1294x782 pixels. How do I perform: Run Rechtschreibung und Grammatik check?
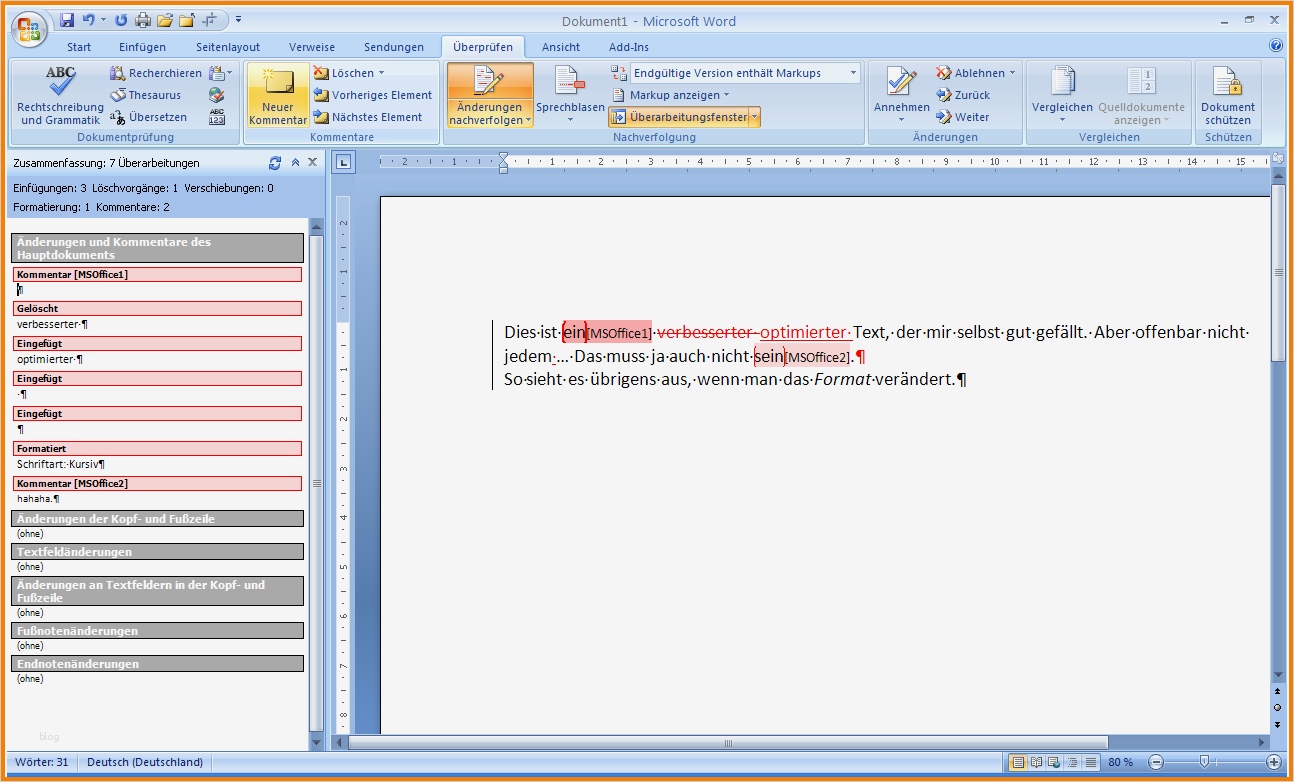point(60,95)
